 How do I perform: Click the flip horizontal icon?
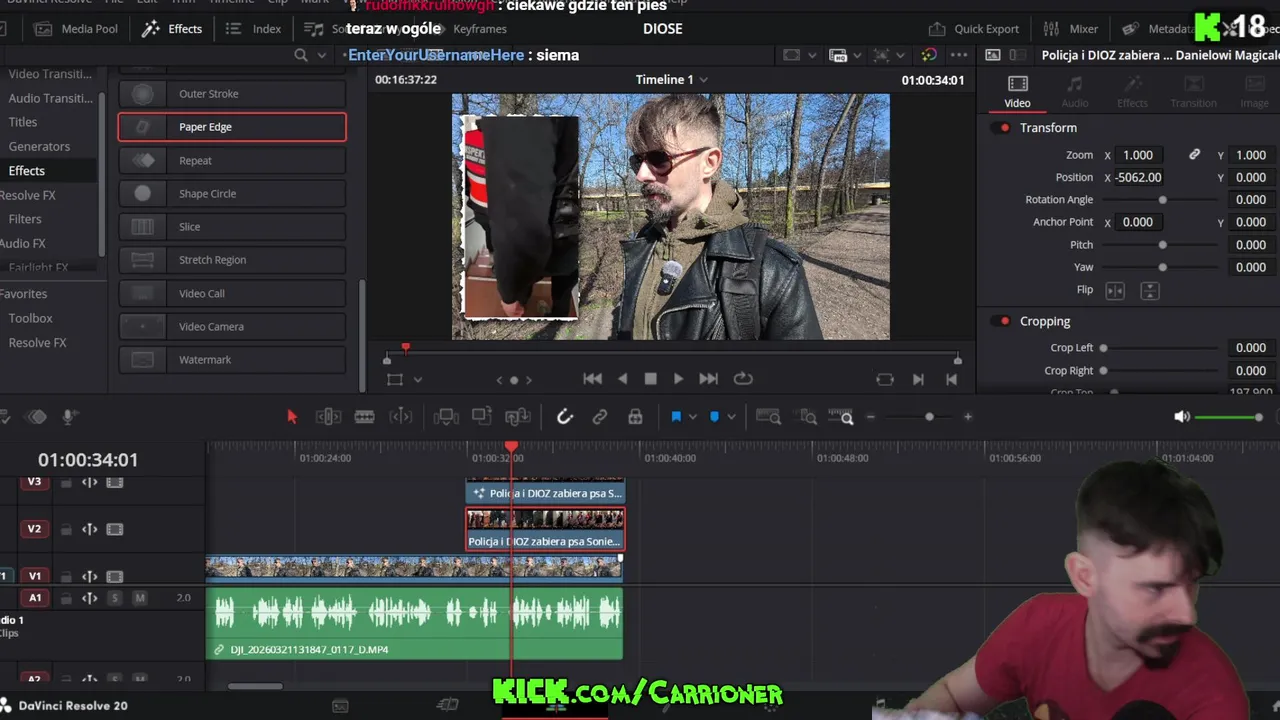click(x=1115, y=291)
